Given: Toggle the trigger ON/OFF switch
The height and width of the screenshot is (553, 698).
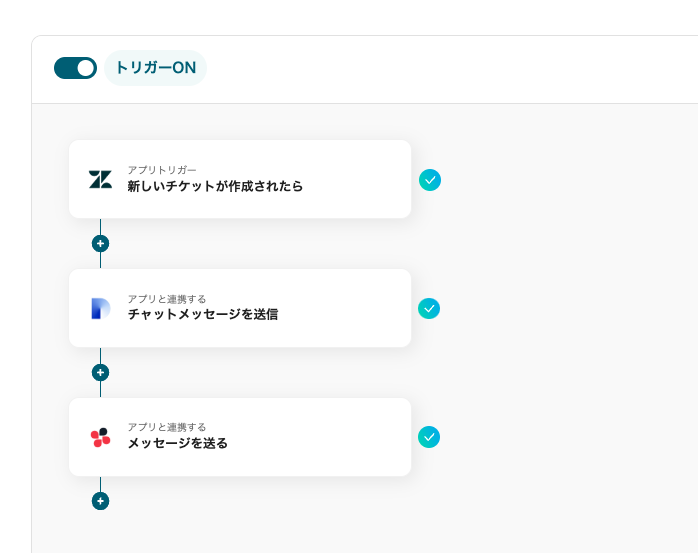Looking at the screenshot, I should [75, 68].
